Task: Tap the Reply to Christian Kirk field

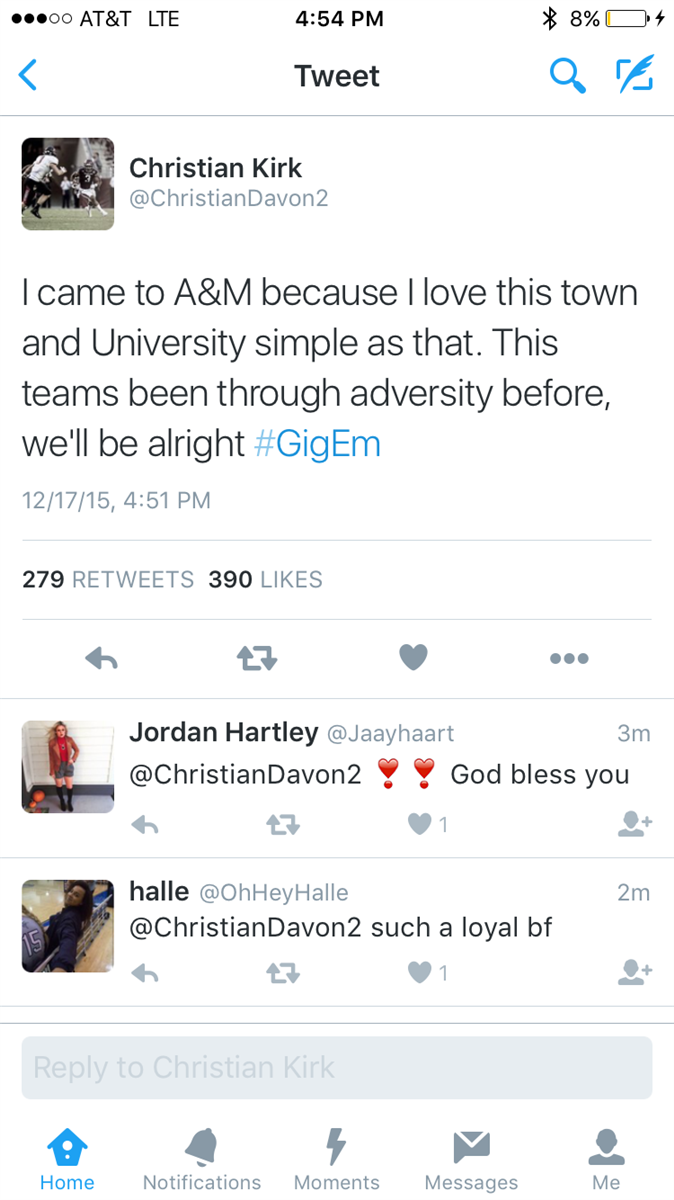Action: pyautogui.click(x=337, y=1068)
